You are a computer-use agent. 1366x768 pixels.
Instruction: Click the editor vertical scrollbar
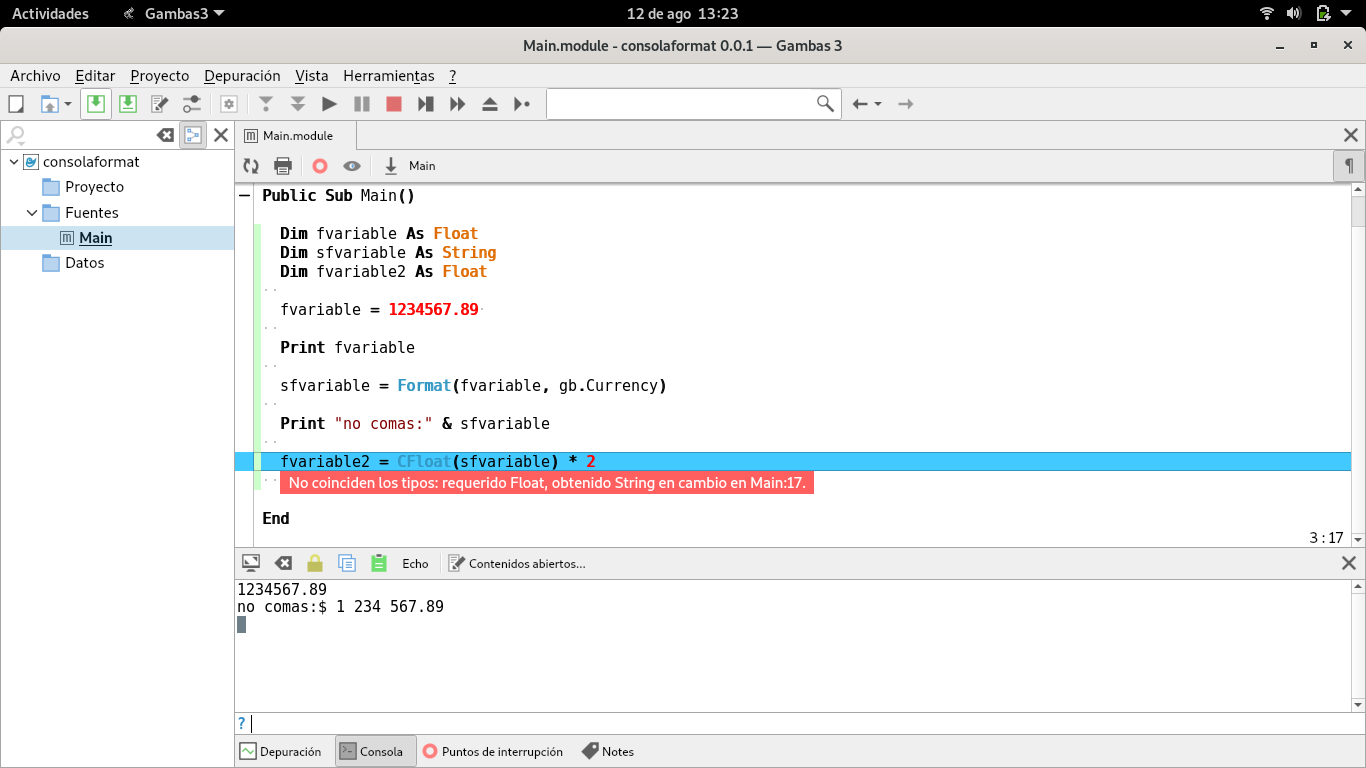click(x=1357, y=380)
